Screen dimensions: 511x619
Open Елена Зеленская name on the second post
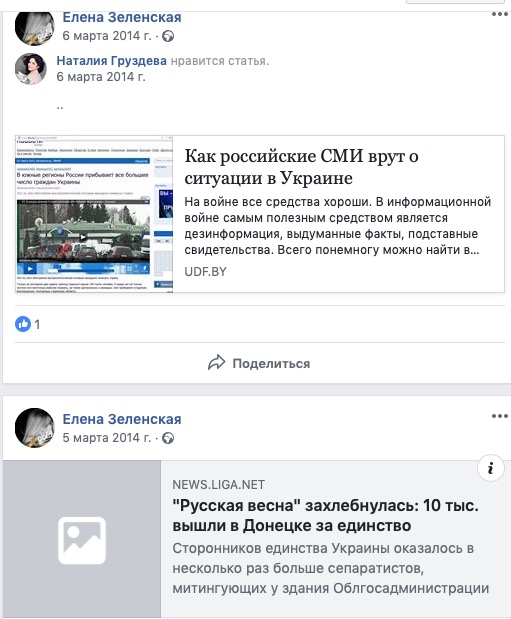coord(122,419)
